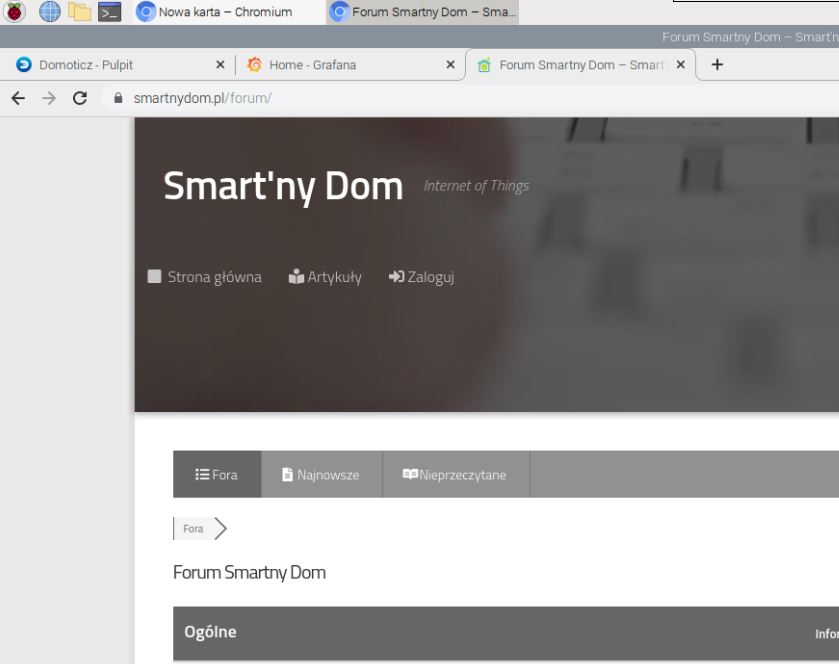Click the Smartny Dom tab house favicon
Viewport: 839px width, 664px height.
484,65
